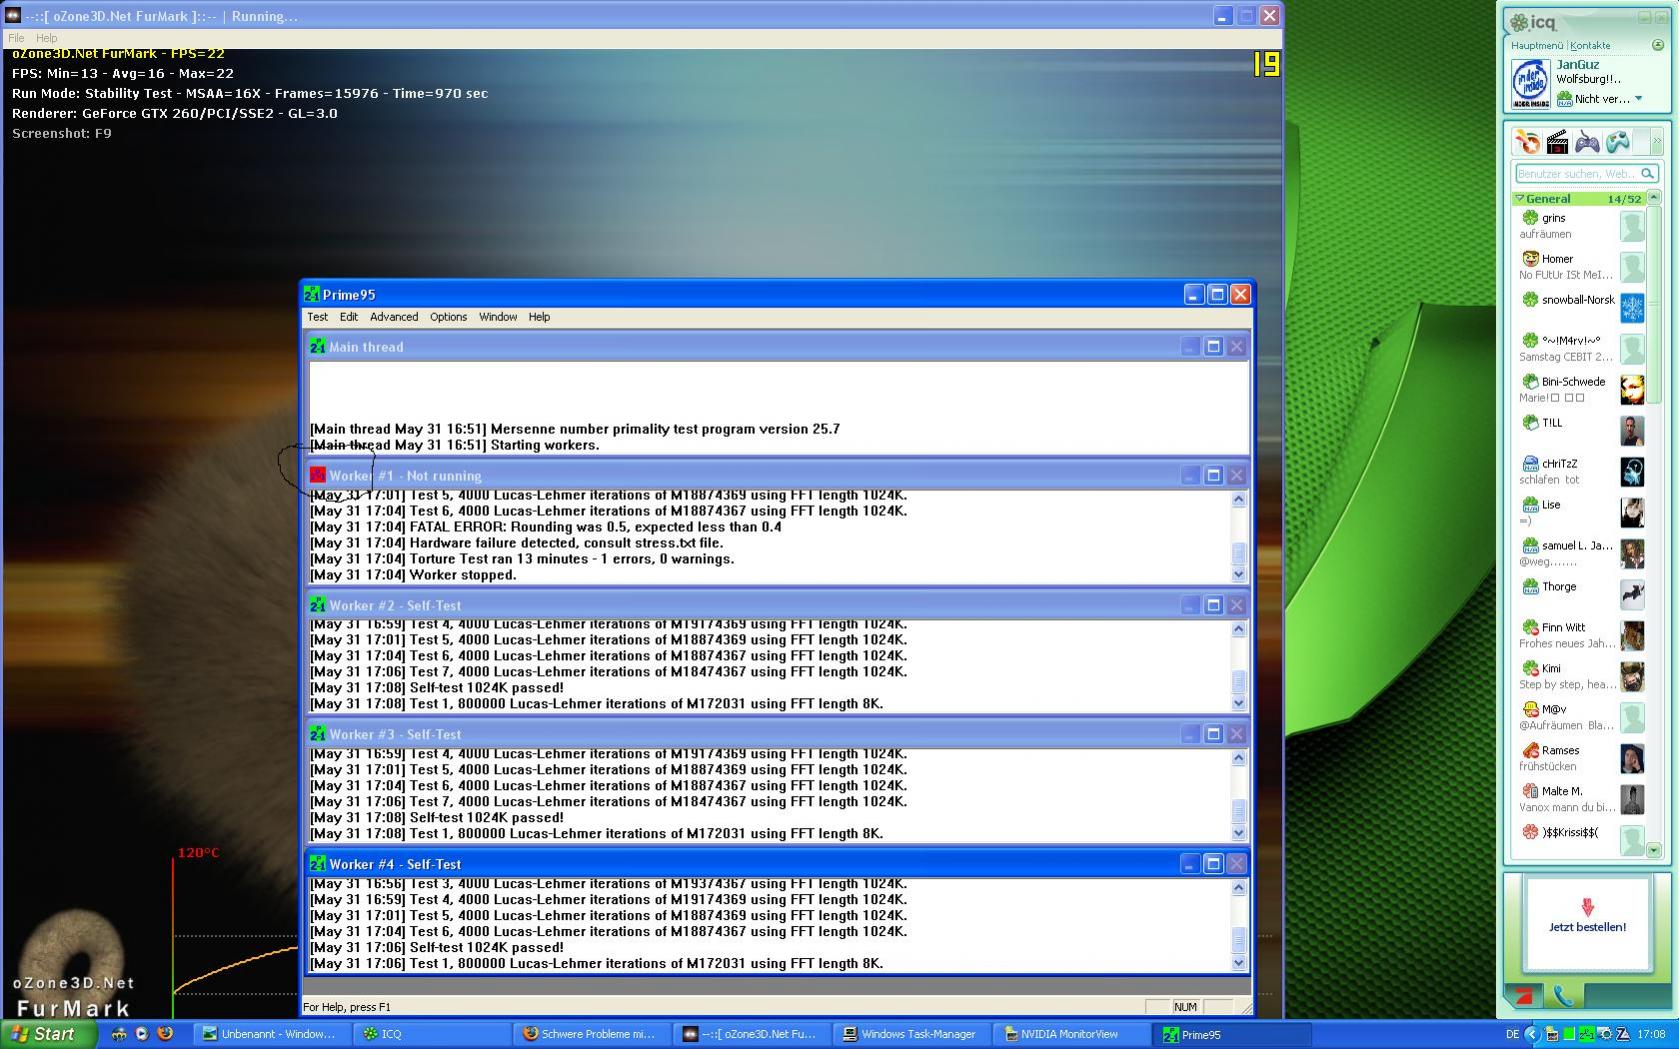Click the first ICQ toolbar icon with the star
Image resolution: width=1679 pixels, height=1049 pixels.
tap(1526, 142)
